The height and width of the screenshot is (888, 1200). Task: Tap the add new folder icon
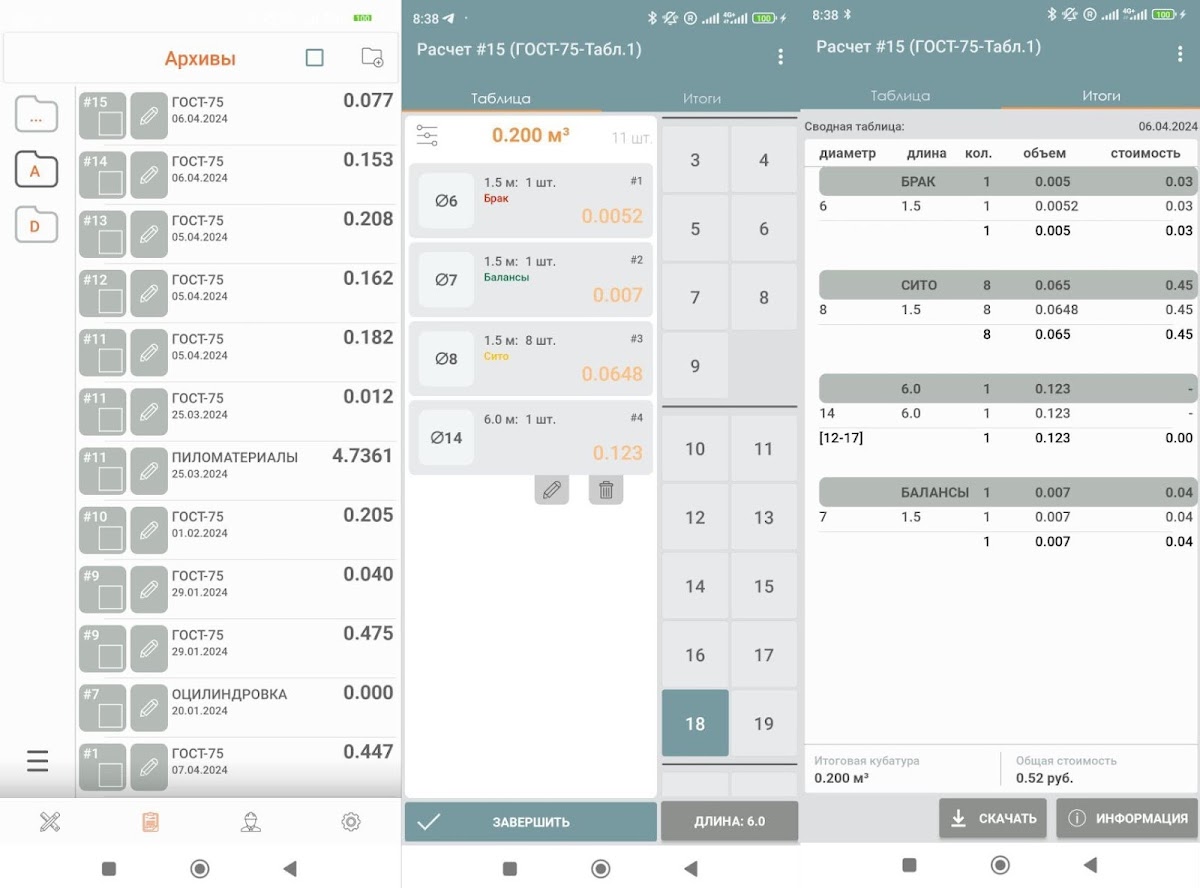(372, 58)
